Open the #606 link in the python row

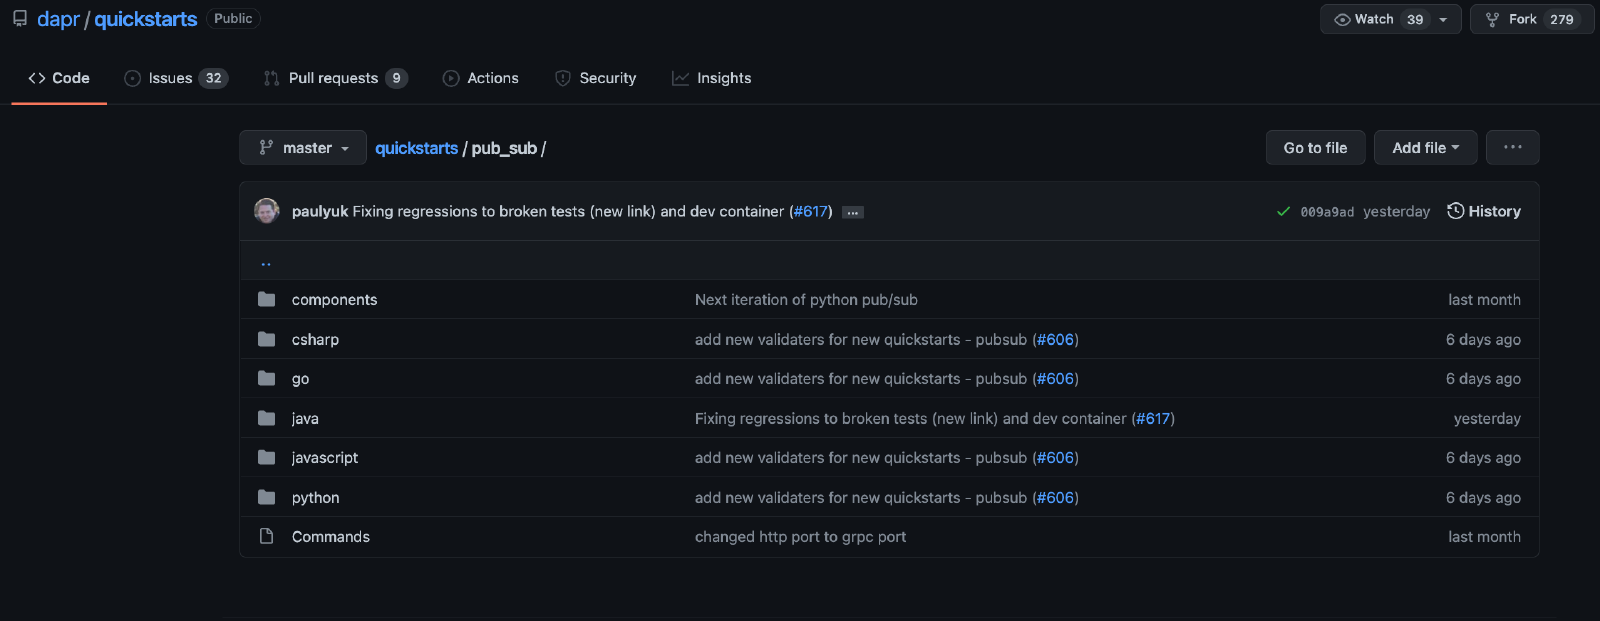(x=1056, y=498)
